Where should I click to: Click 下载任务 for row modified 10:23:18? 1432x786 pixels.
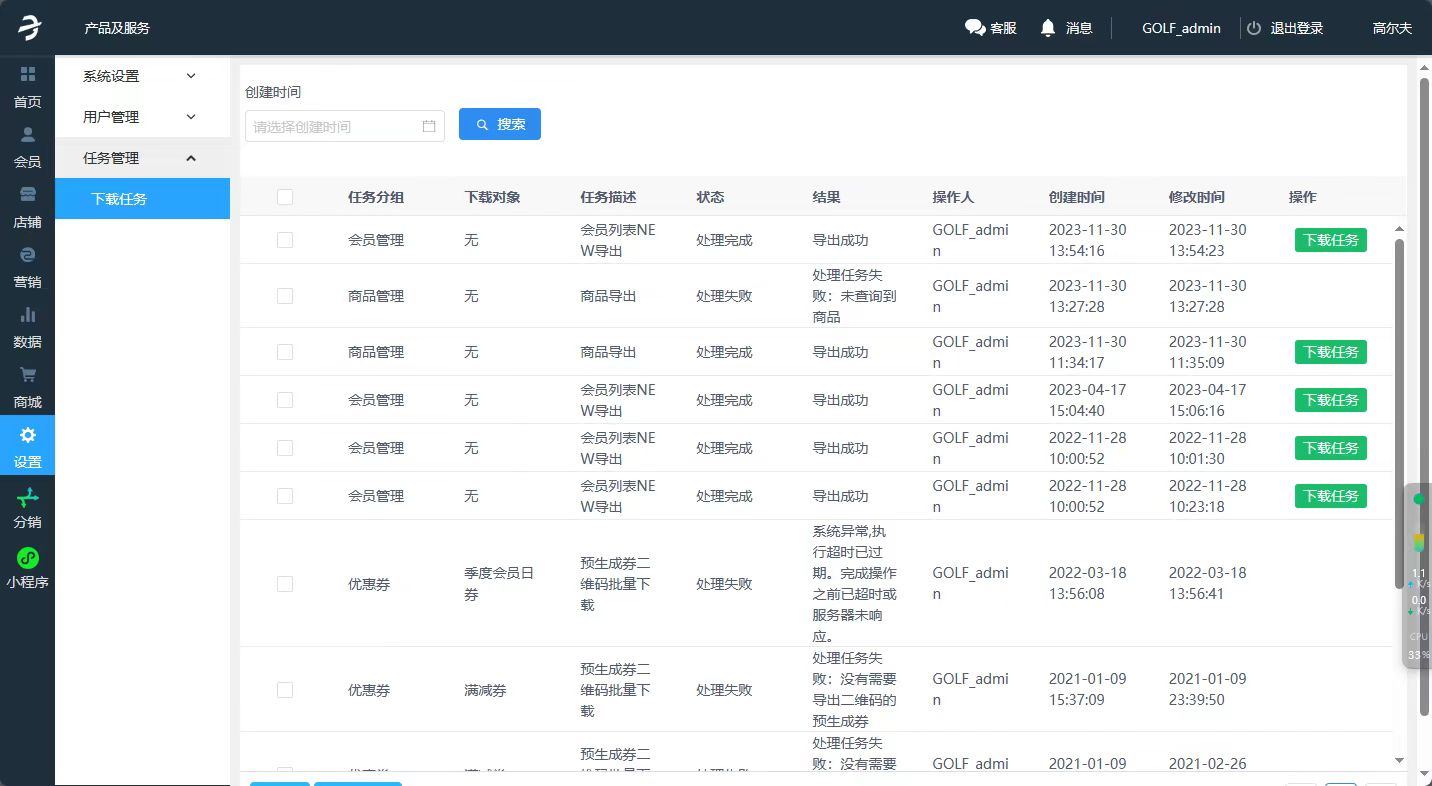(1330, 496)
